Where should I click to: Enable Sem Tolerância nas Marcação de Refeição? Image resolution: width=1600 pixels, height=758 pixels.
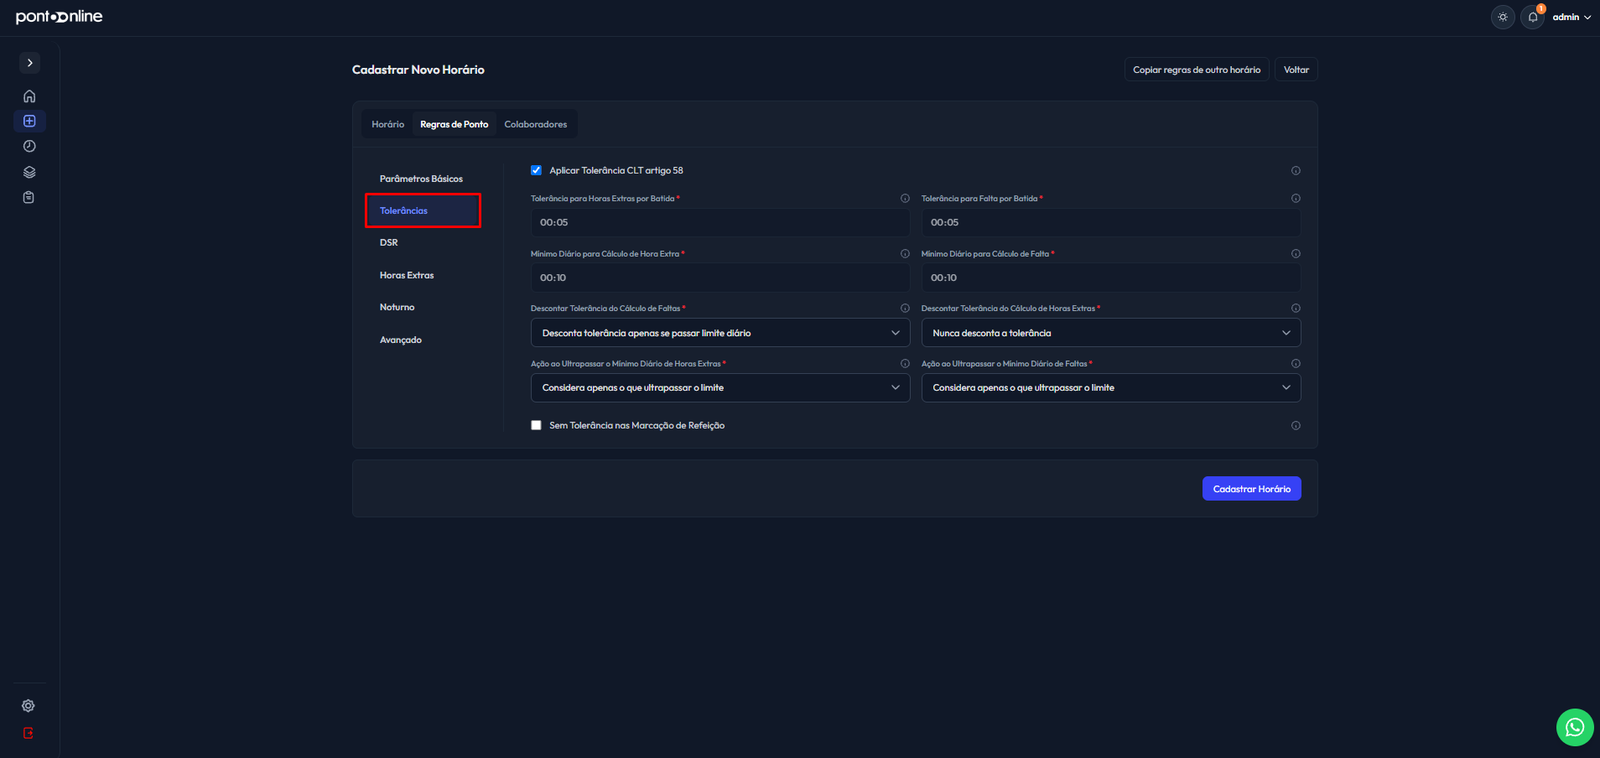(x=536, y=425)
